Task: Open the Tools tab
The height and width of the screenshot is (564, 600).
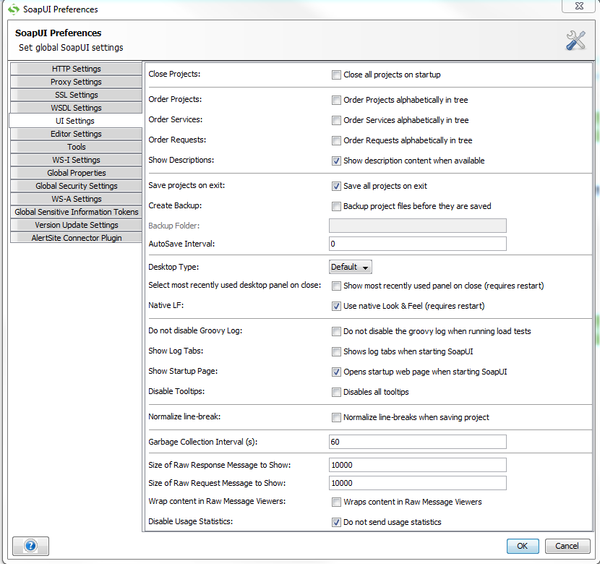Action: 76,147
